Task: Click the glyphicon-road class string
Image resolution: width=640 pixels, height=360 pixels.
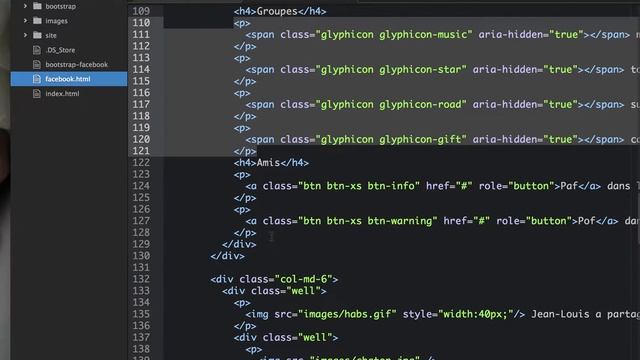Action: [391, 104]
